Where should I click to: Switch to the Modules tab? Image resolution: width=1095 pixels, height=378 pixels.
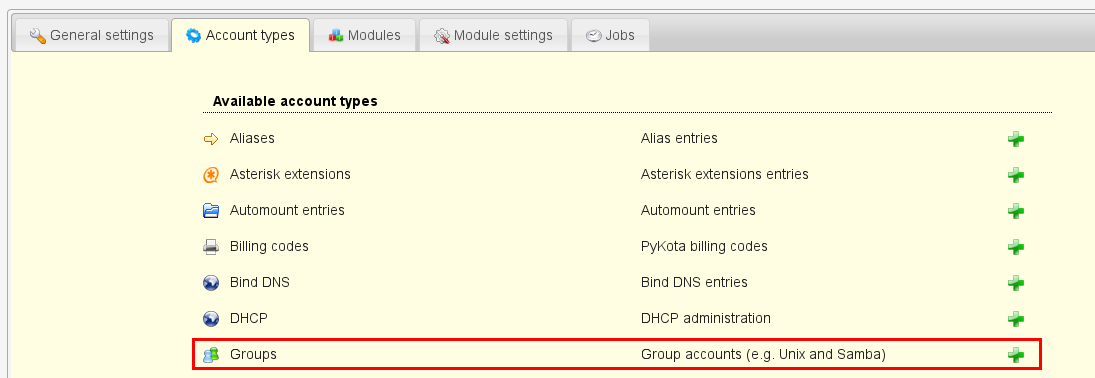[x=365, y=35]
